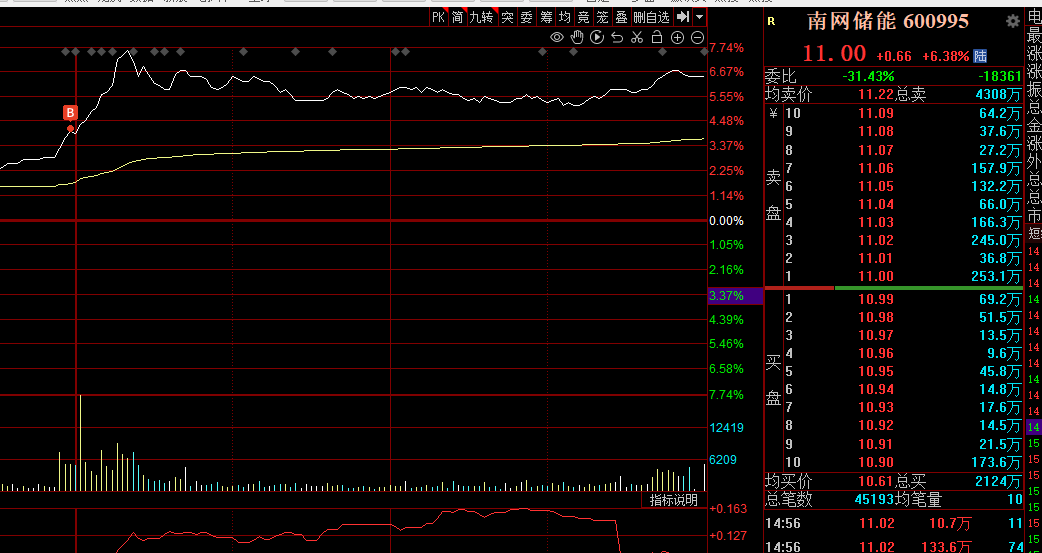The image size is (1042, 553).
Task: Click the replay playback icon
Action: (x=597, y=37)
